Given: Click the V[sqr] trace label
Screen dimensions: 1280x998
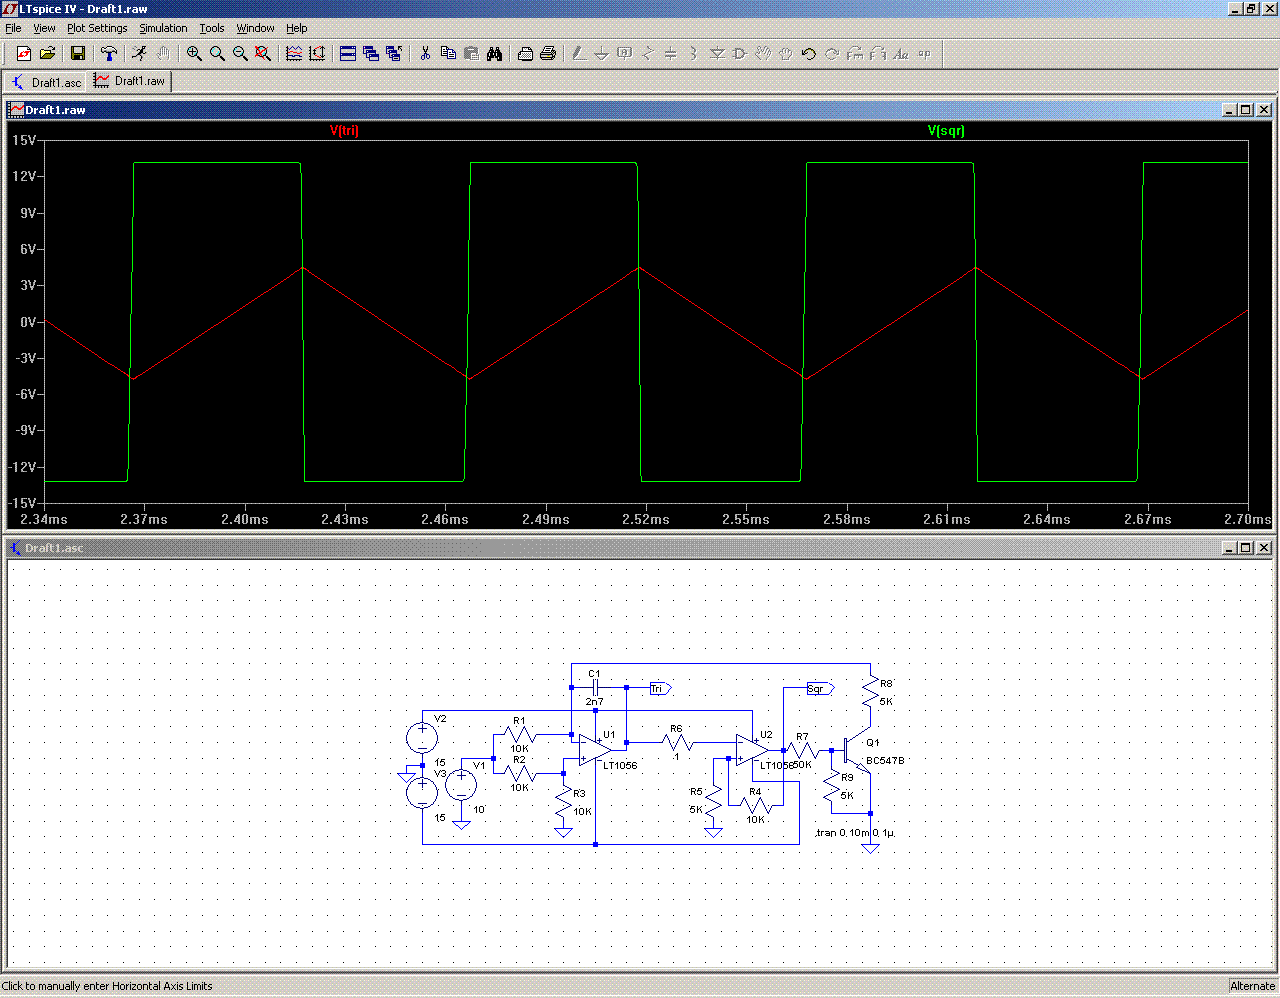Looking at the screenshot, I should [946, 131].
